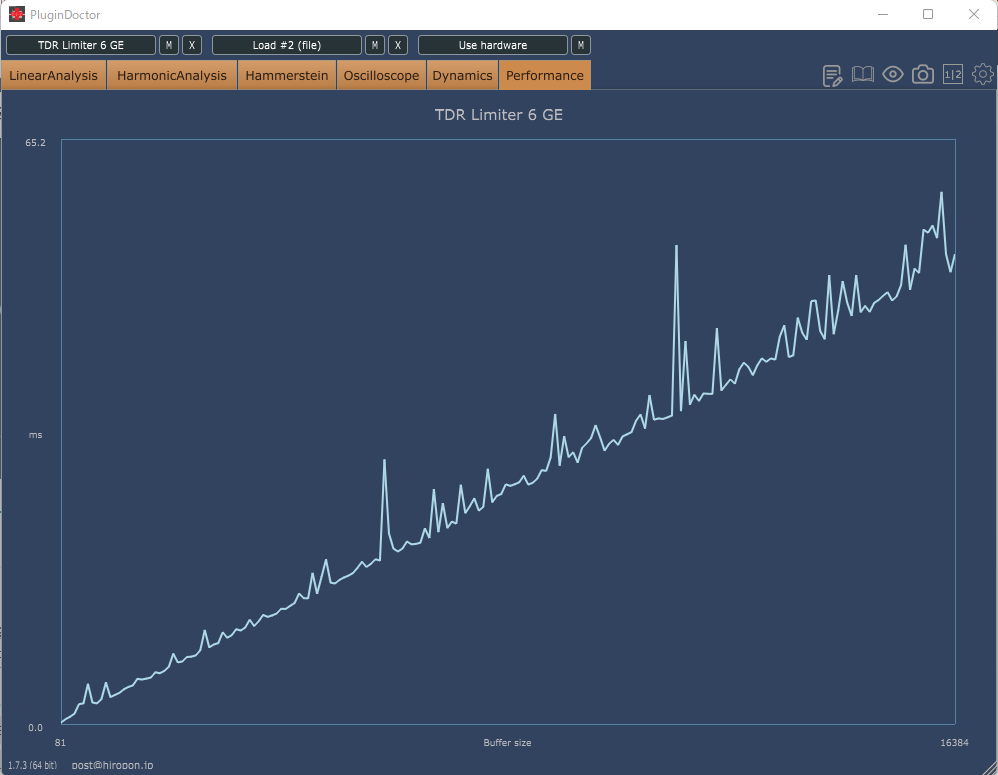Viewport: 998px width, 775px height.
Task: Minimize the PluginDoctor window
Action: [883, 14]
